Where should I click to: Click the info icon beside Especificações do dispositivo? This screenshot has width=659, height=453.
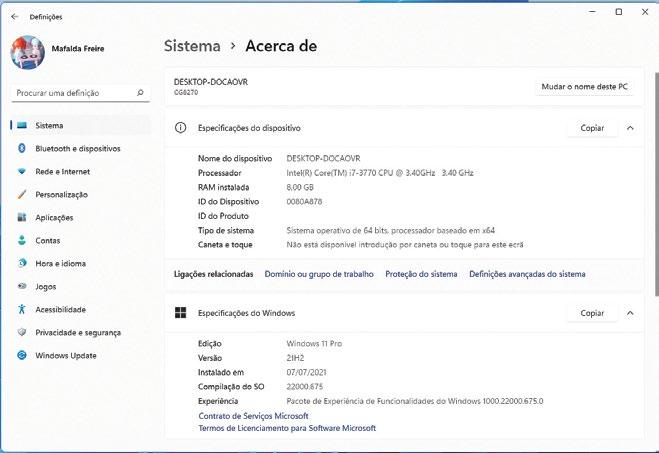[180, 128]
